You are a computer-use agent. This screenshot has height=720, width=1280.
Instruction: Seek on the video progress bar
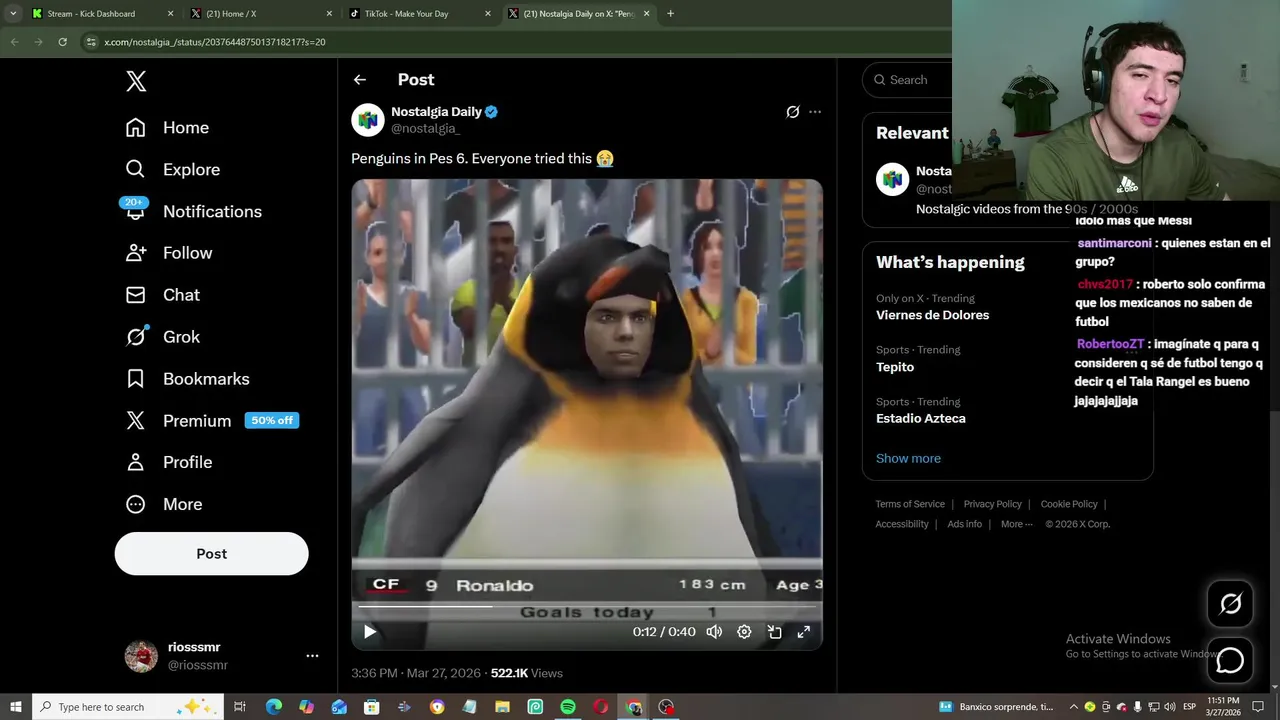587,606
